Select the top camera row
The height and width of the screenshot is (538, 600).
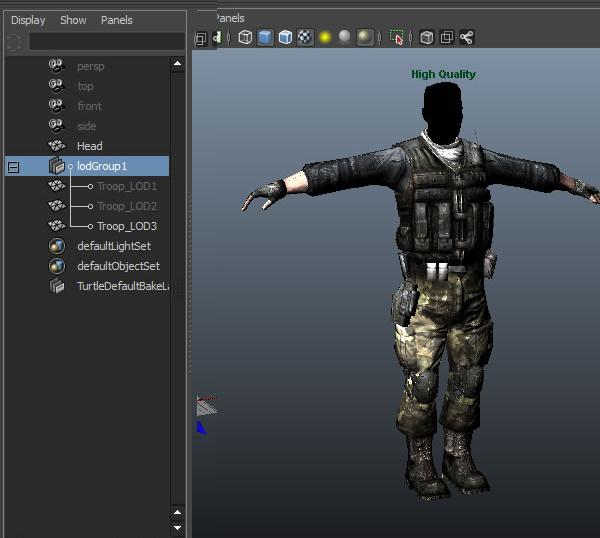point(87,86)
